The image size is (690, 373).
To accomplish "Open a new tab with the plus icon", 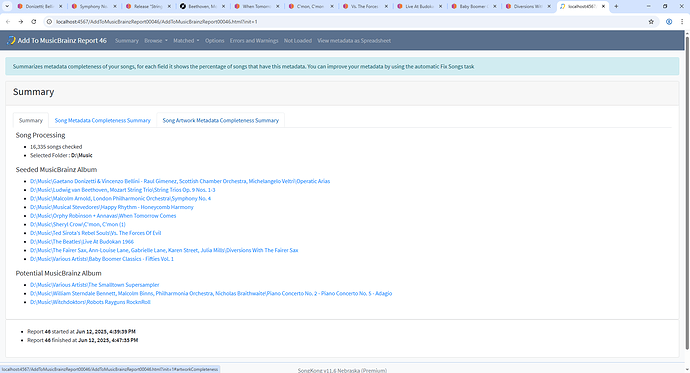I will [616, 6].
